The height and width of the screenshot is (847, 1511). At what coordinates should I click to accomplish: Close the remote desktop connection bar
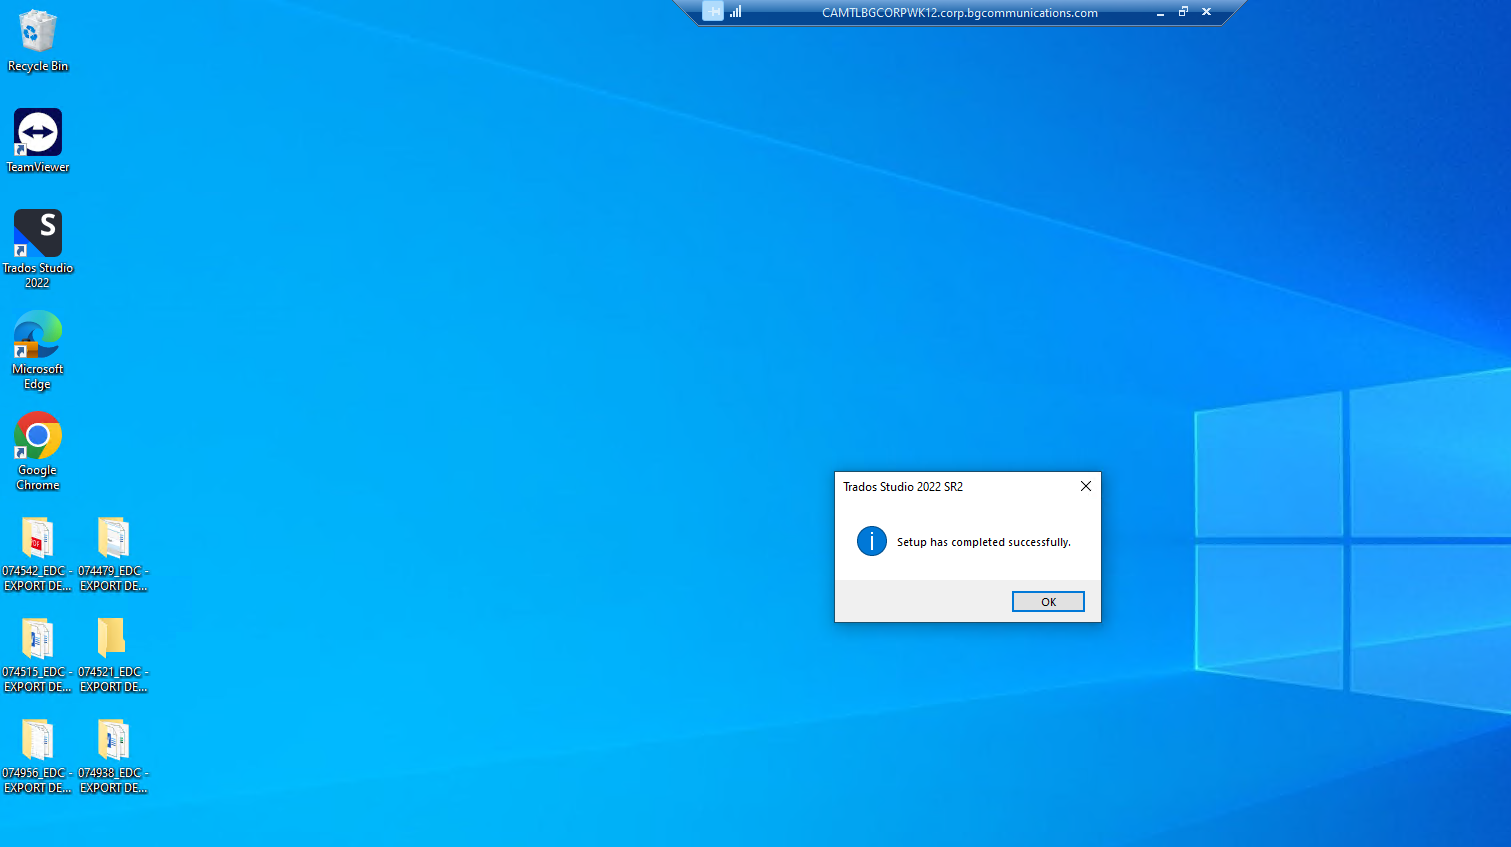[x=1206, y=12]
